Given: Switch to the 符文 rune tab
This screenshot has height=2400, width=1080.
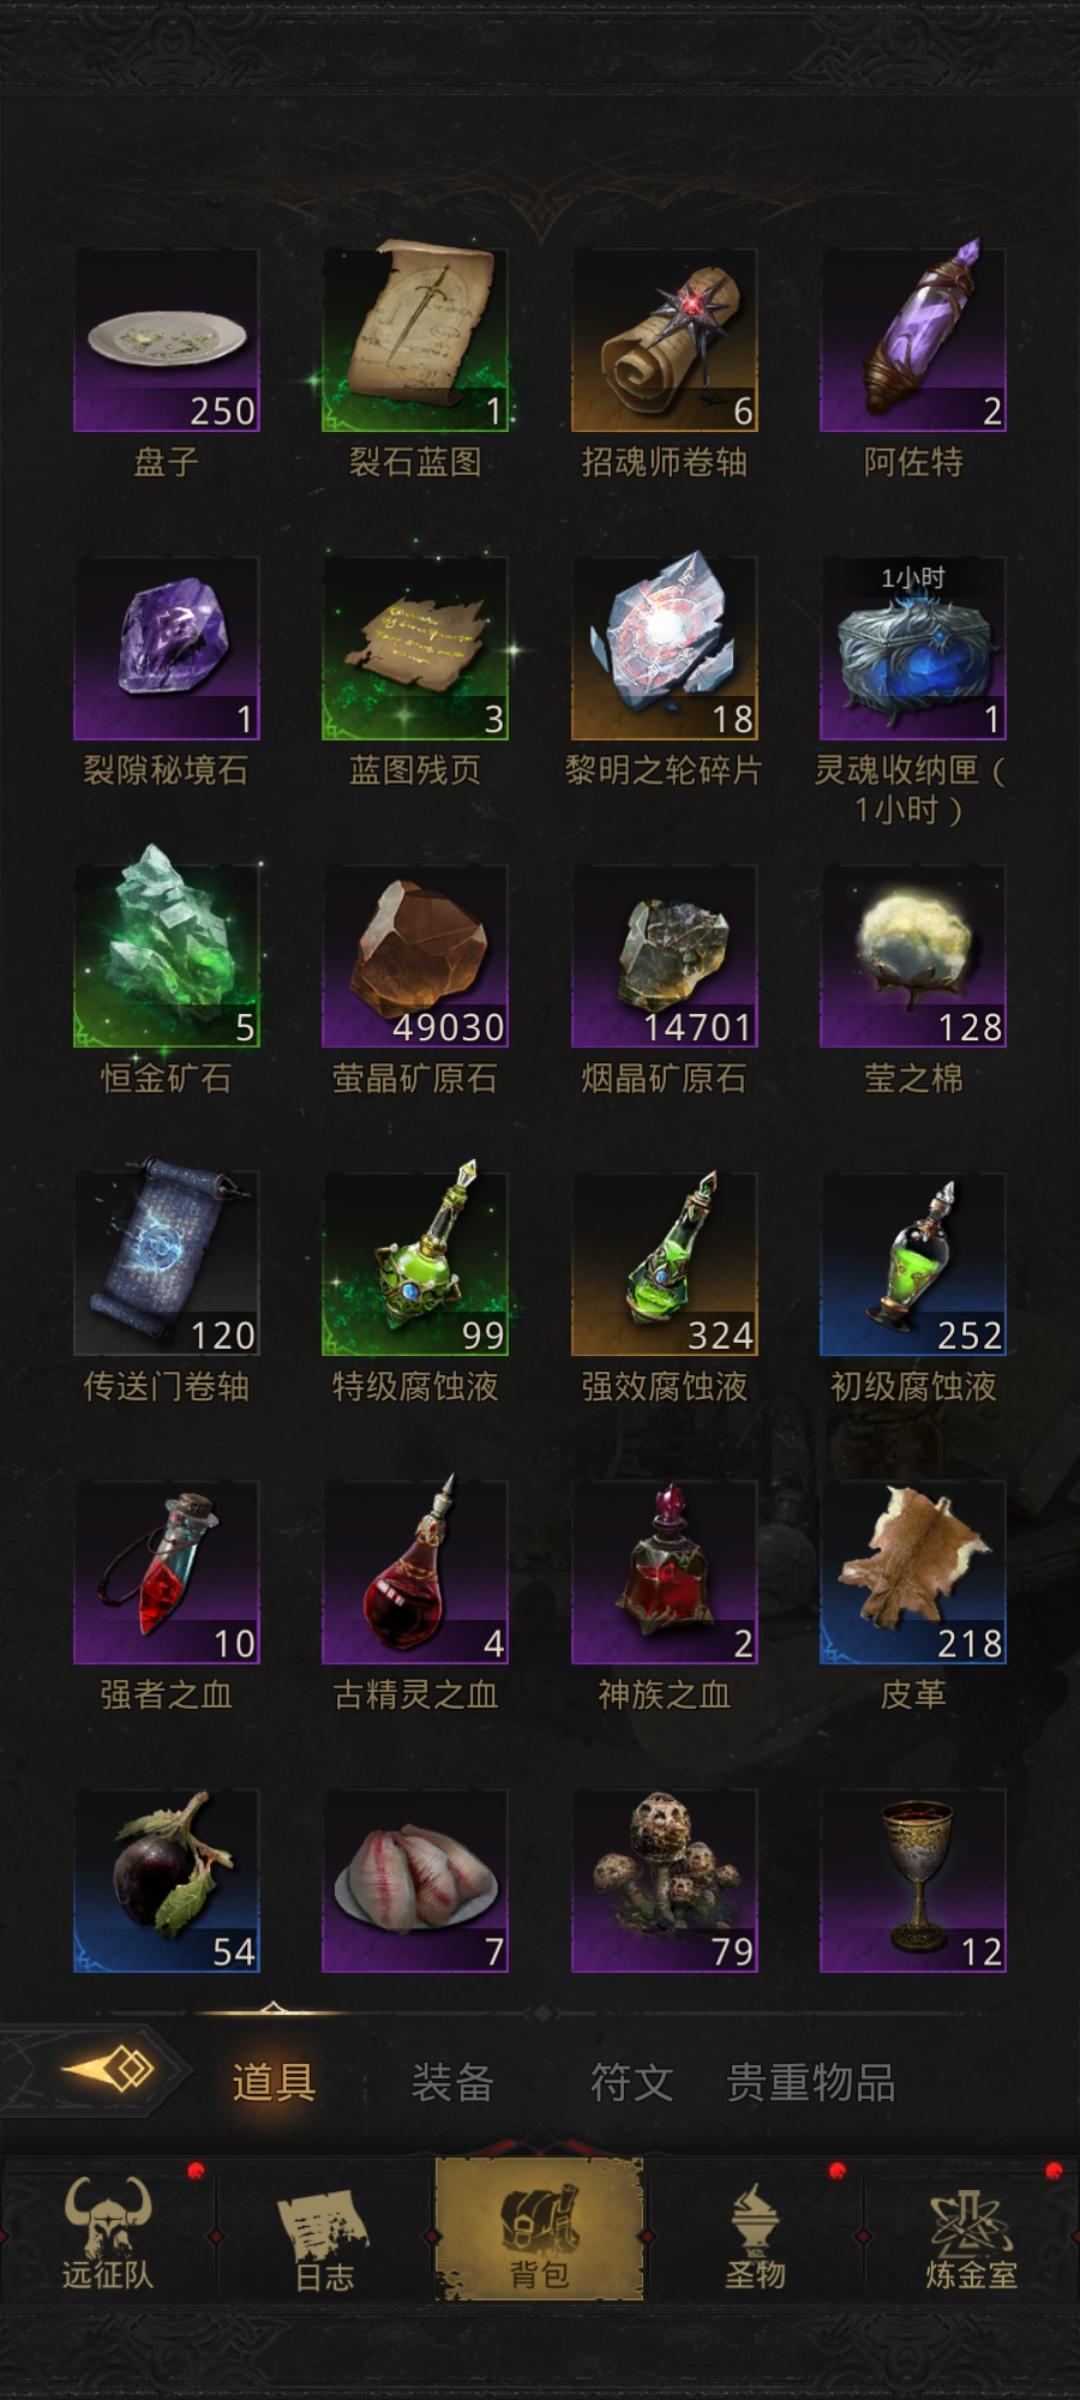Looking at the screenshot, I should pyautogui.click(x=631, y=2083).
